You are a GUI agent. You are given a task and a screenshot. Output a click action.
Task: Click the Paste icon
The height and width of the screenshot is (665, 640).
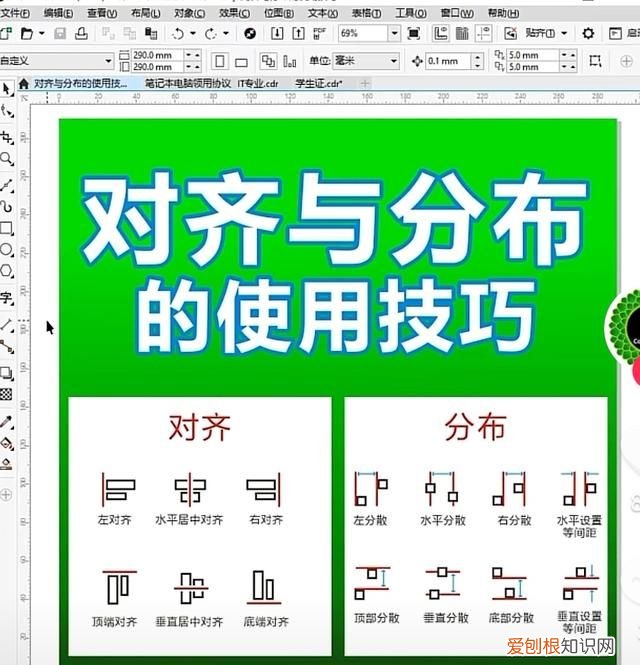pyautogui.click(x=151, y=33)
